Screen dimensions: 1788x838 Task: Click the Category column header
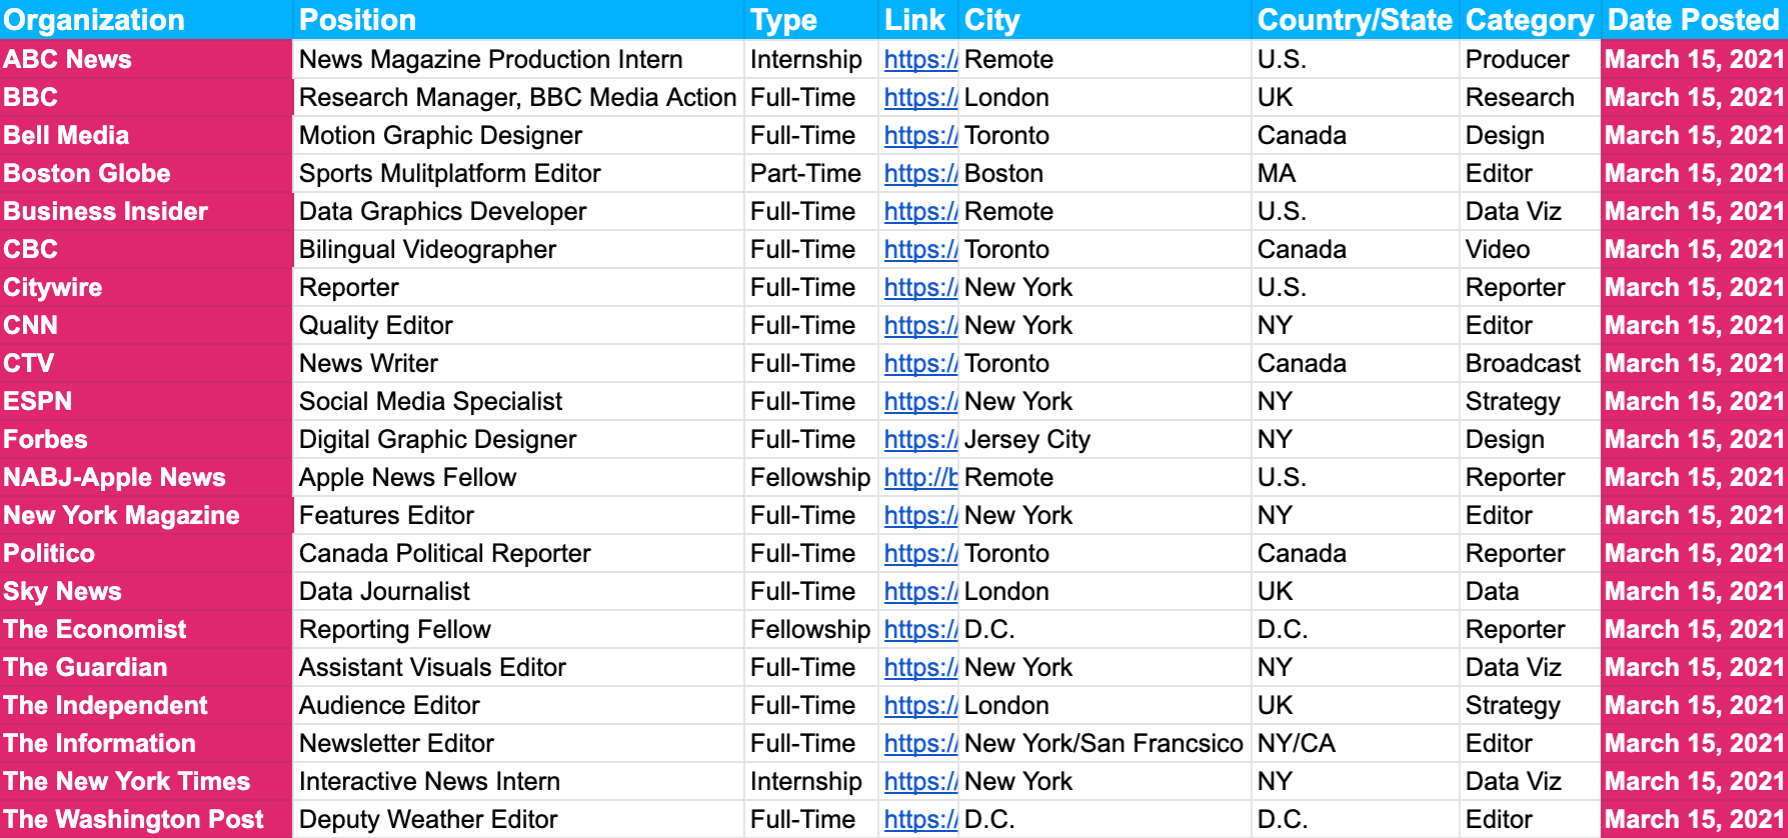1529,20
